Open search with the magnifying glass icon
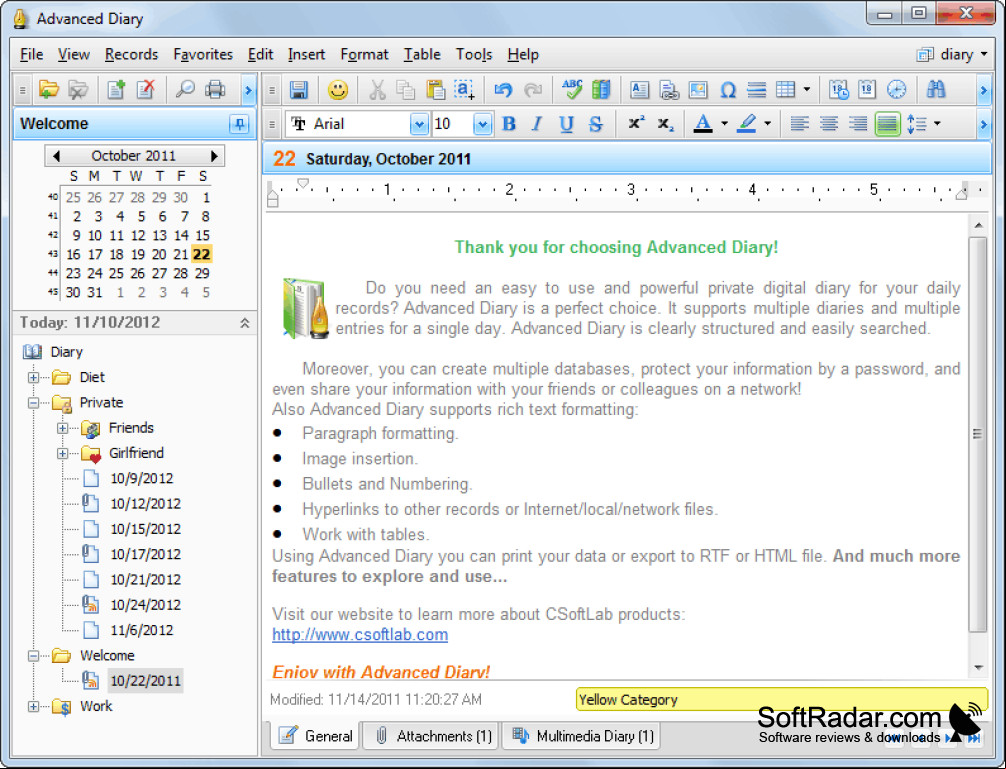This screenshot has height=769, width=1006. [x=185, y=90]
